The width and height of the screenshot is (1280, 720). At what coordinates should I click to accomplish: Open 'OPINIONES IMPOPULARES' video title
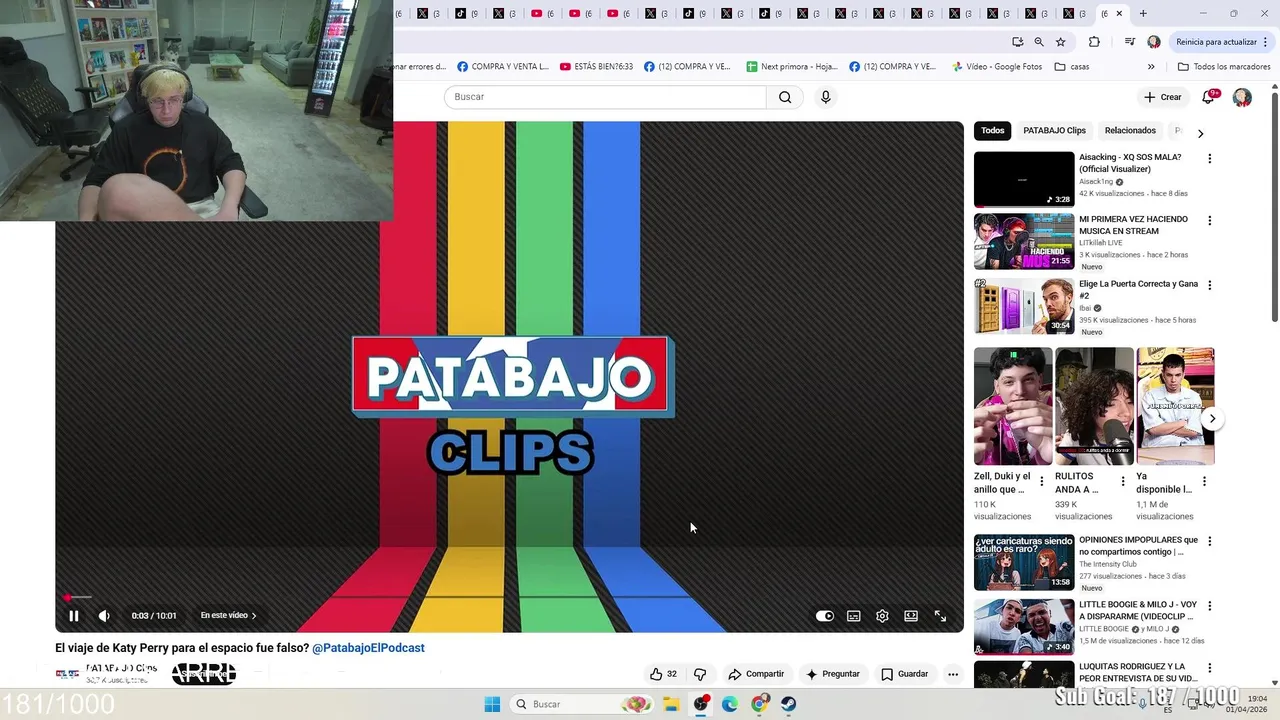click(1138, 546)
